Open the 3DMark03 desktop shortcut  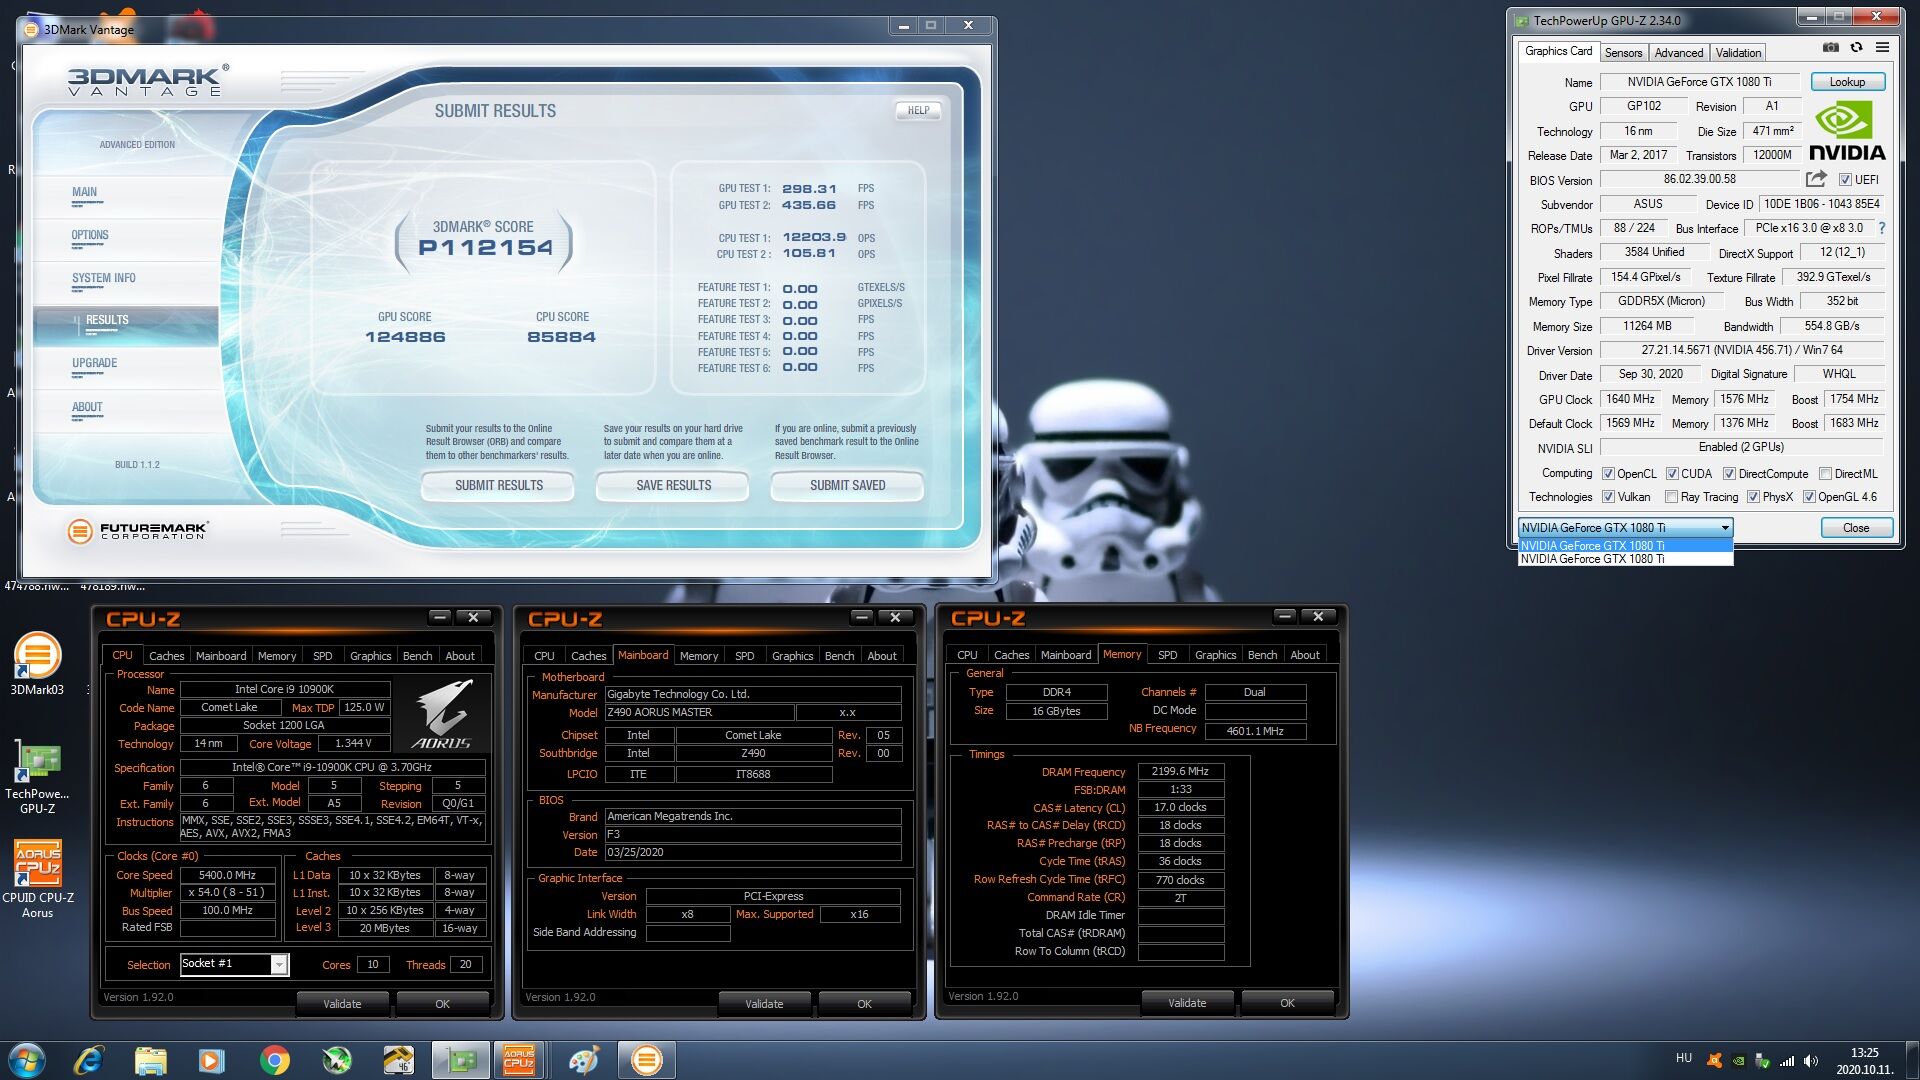click(37, 664)
